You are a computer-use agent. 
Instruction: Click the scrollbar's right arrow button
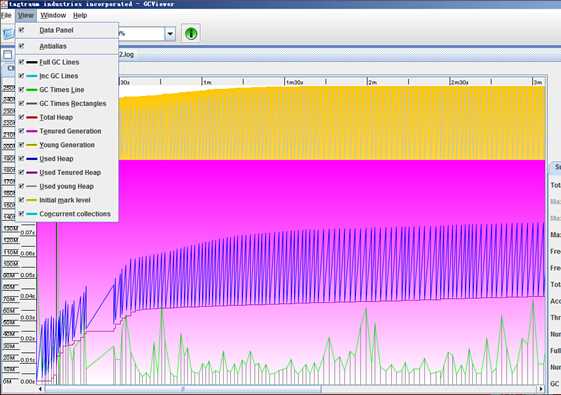[x=541, y=389]
